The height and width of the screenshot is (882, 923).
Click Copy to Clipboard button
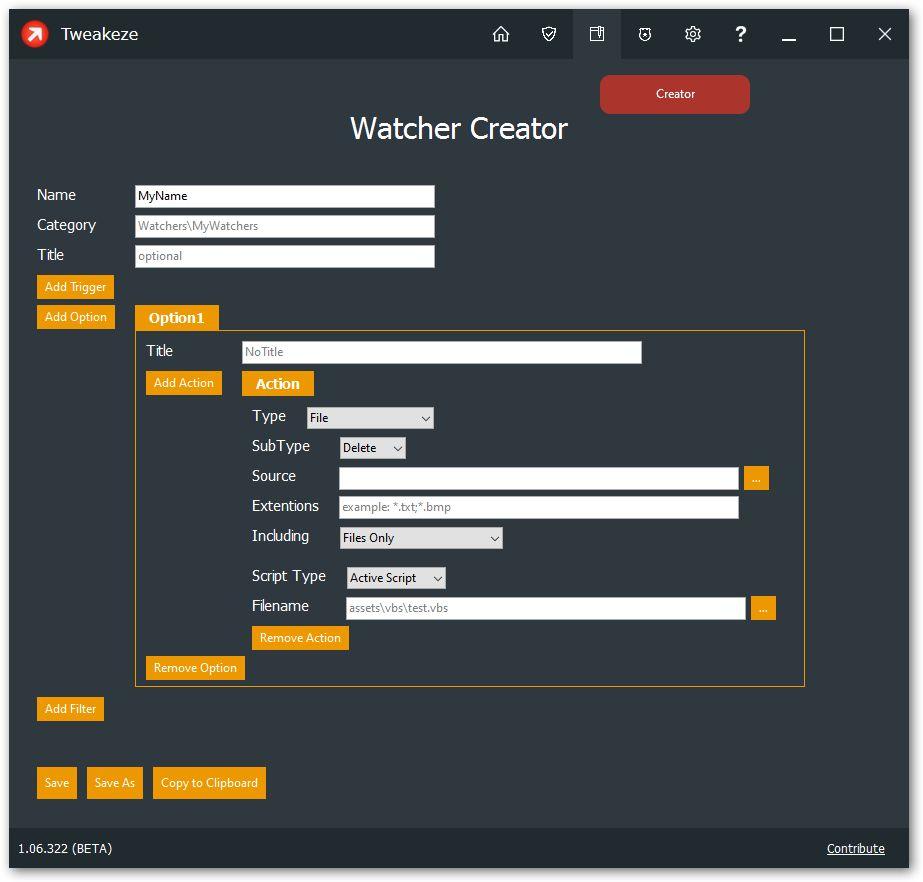(210, 782)
